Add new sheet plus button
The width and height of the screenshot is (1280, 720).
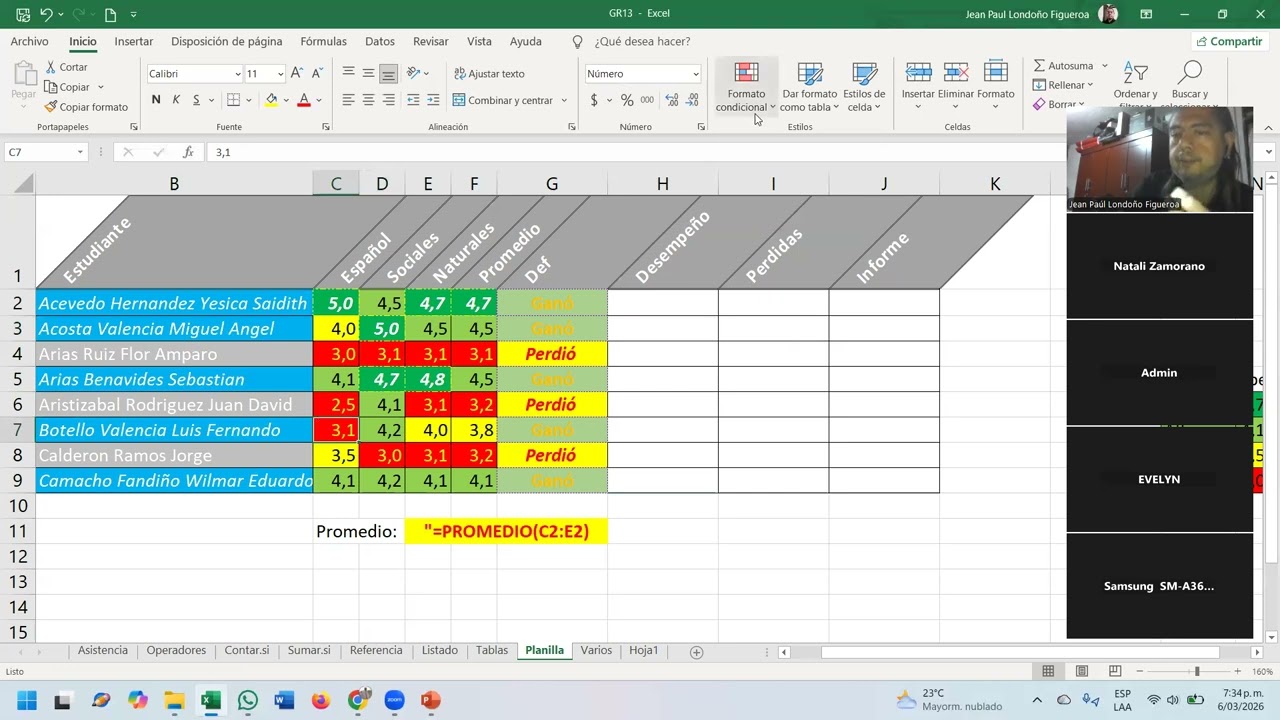click(697, 652)
